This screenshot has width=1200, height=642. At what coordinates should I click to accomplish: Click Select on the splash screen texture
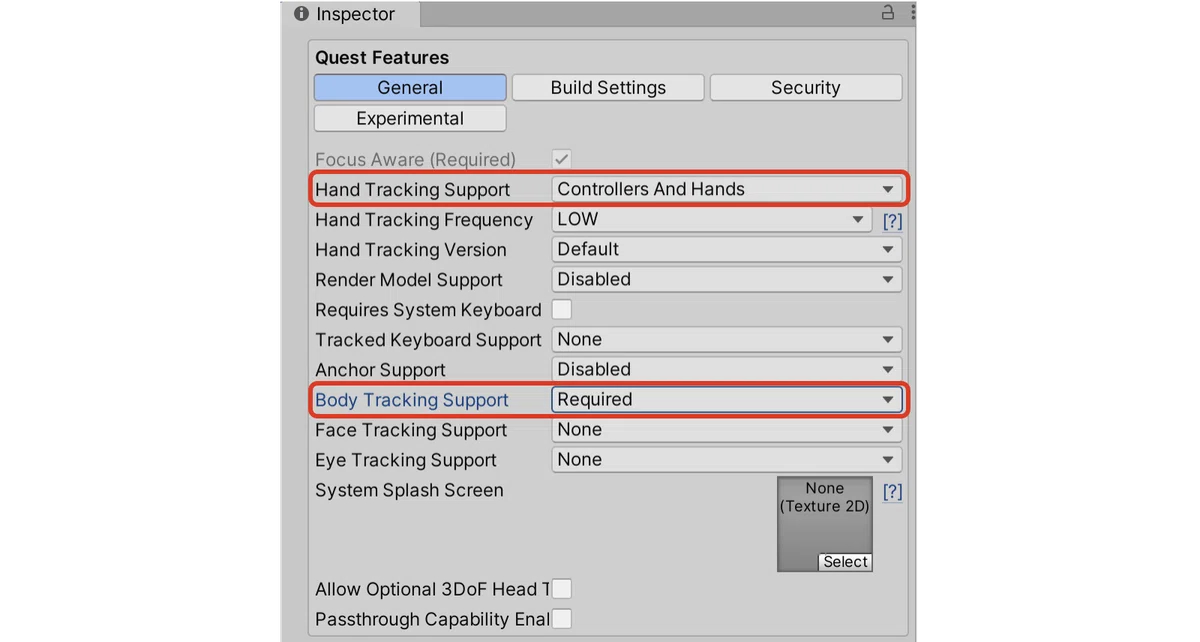click(x=845, y=562)
